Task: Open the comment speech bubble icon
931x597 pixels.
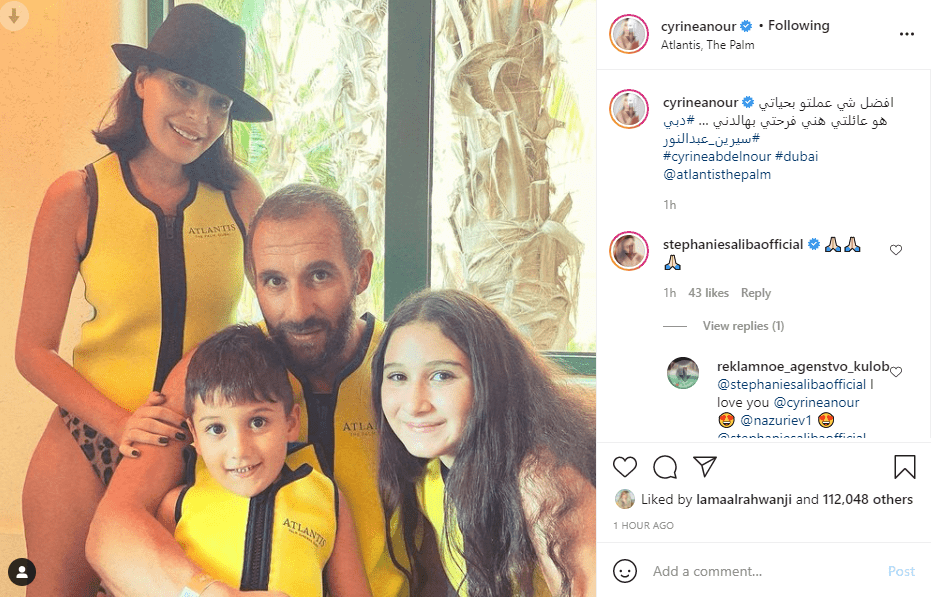Action: (x=665, y=467)
